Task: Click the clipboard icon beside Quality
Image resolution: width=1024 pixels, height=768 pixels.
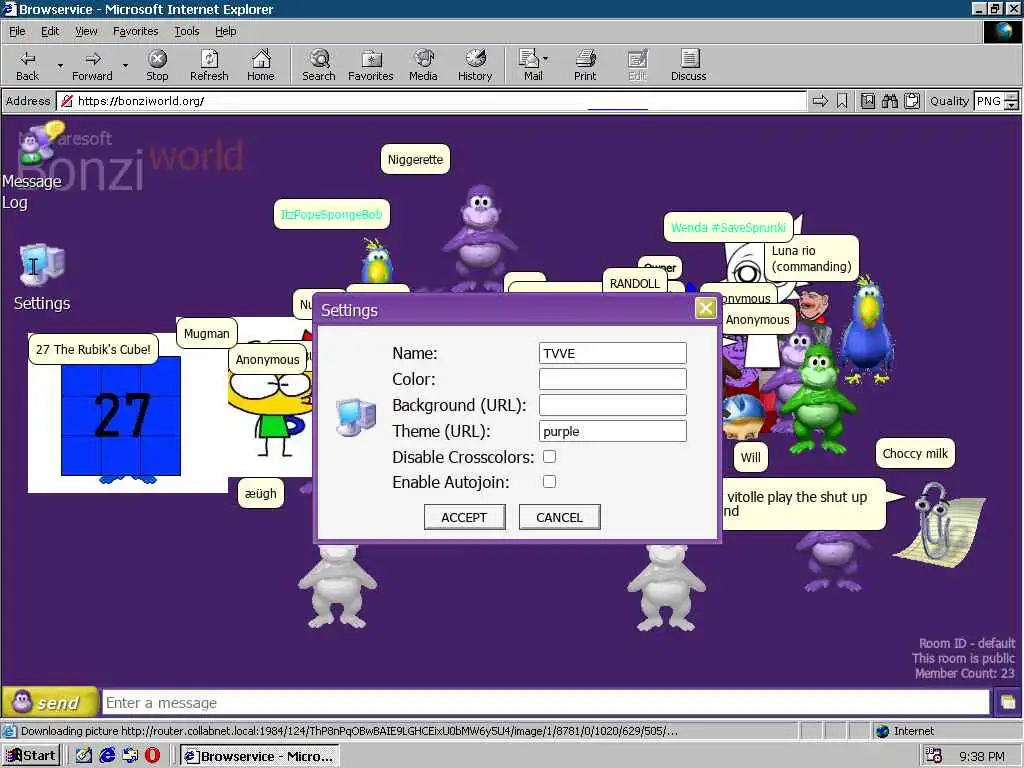Action: point(912,101)
